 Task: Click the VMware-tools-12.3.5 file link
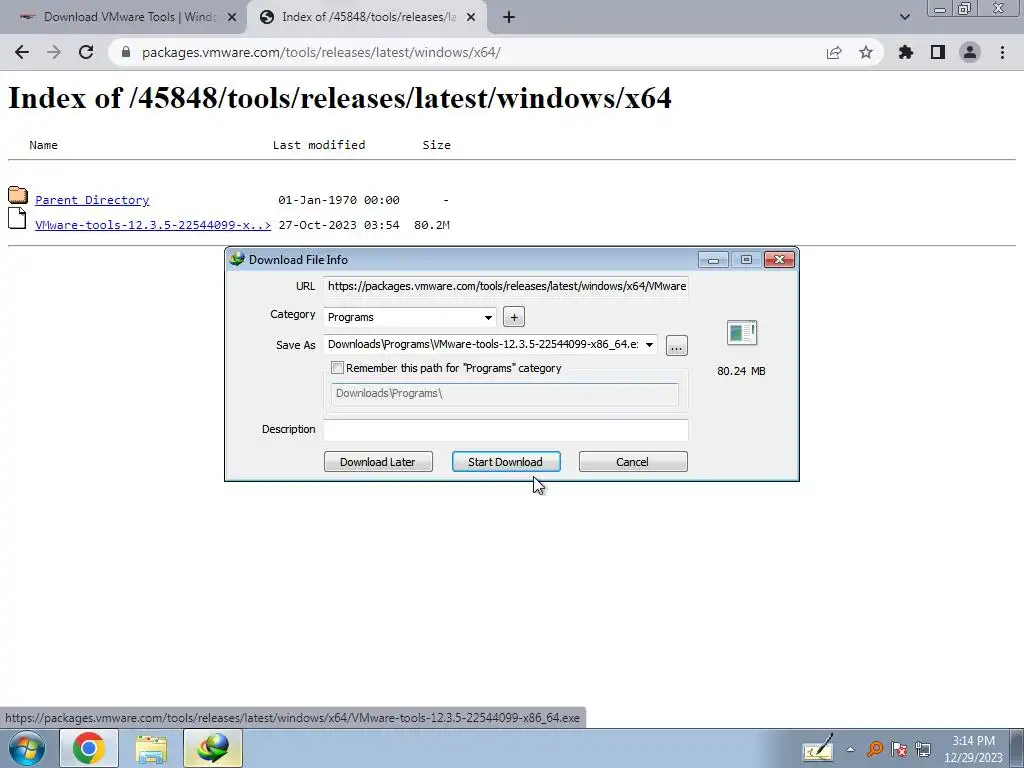click(153, 225)
